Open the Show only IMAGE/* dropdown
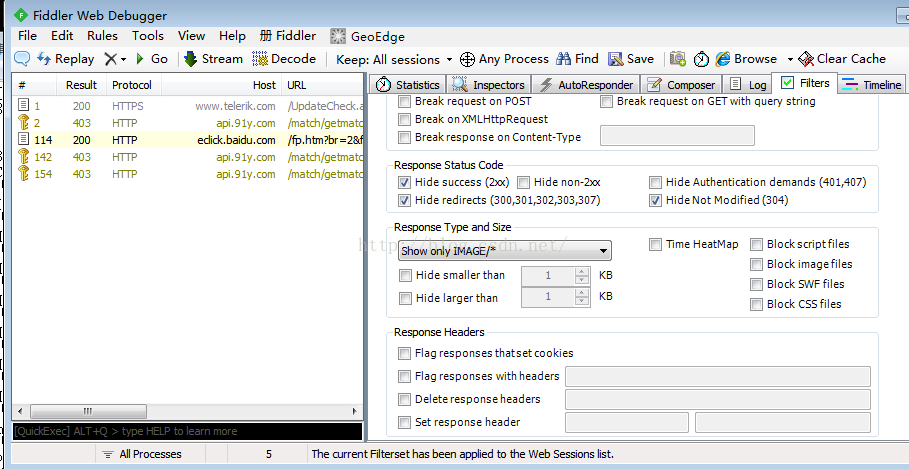Viewport: 909px width, 469px height. (505, 251)
